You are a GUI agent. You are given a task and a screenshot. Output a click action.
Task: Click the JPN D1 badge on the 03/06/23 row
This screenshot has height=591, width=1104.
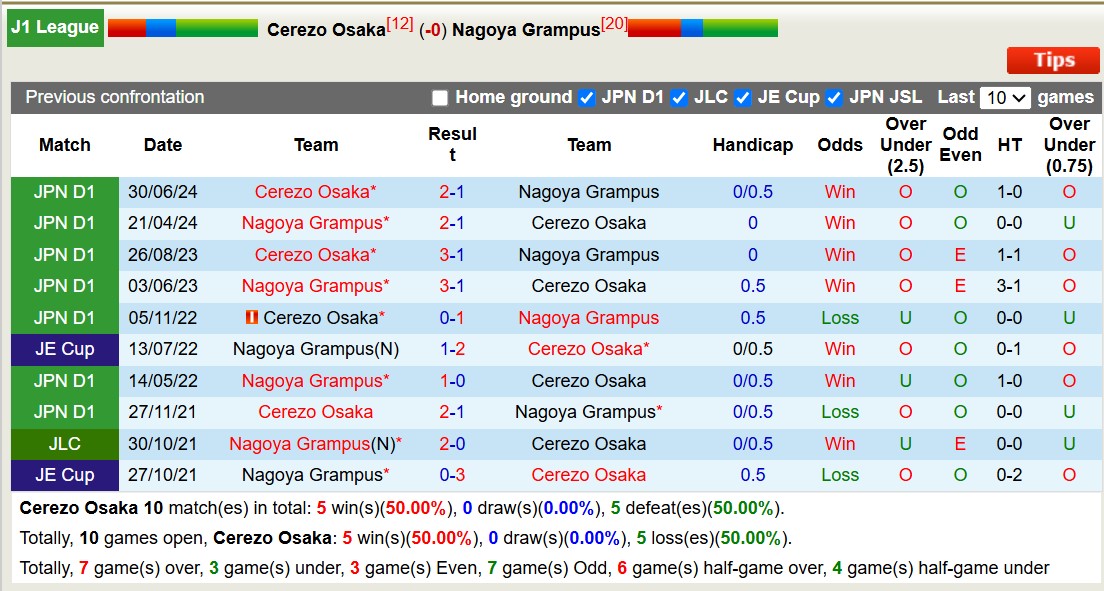pos(64,286)
